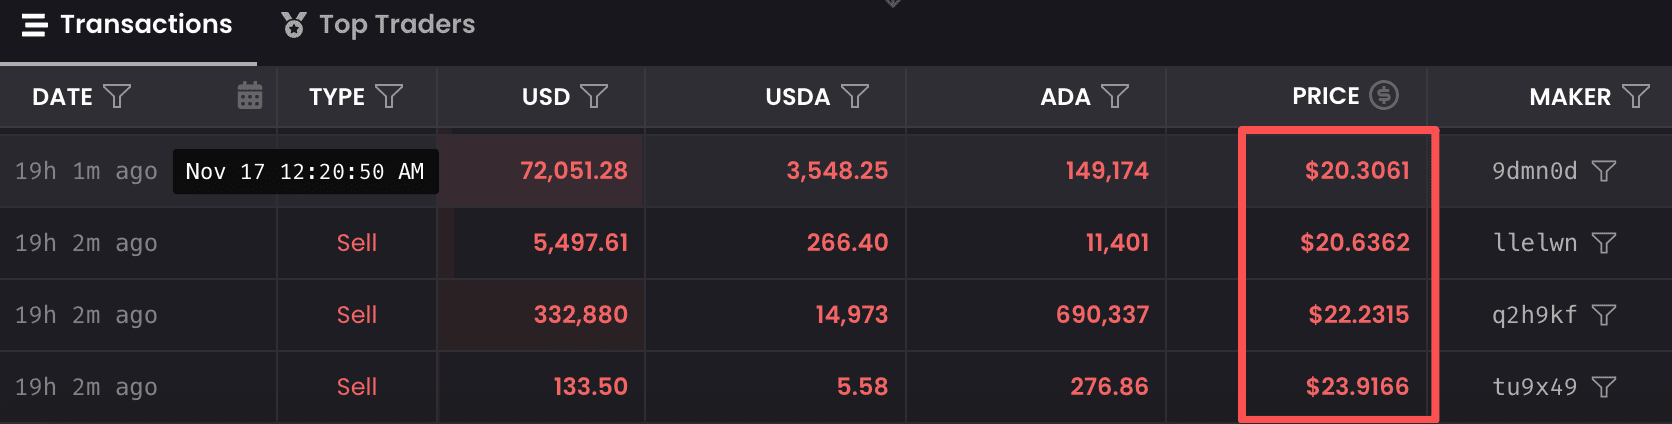
Task: Click the '19h 2m ago' llelwn row date
Action: click(x=86, y=243)
